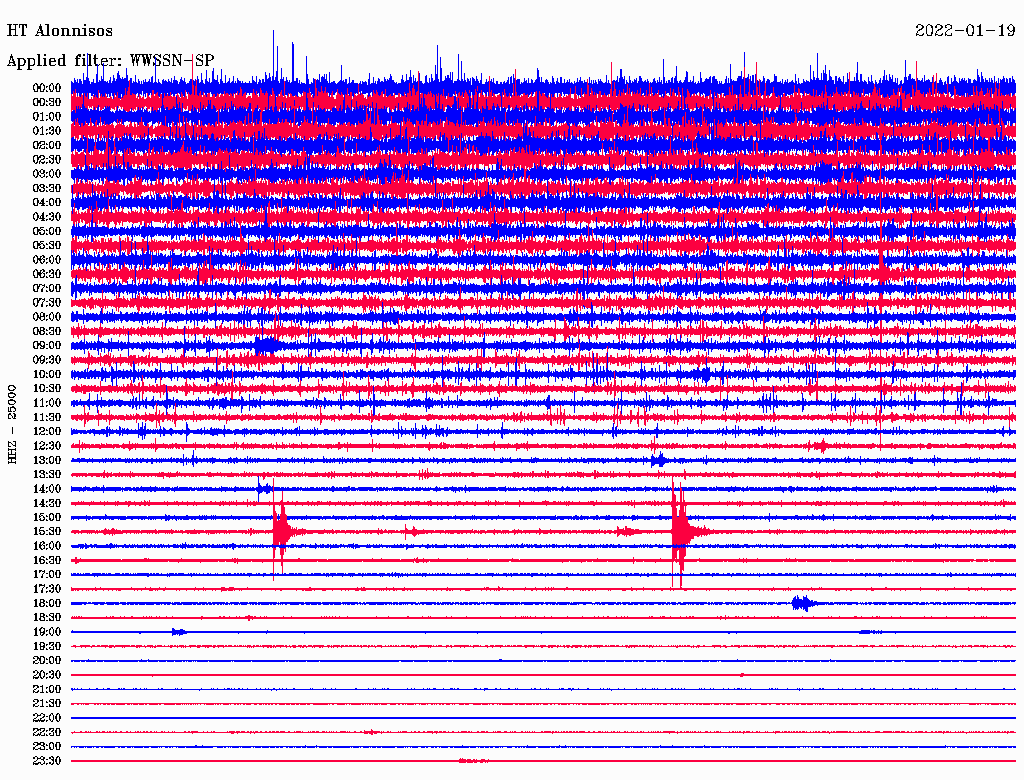Click the station title 'HT Alonnisos'
1024x780 pixels.
[x=59, y=31]
